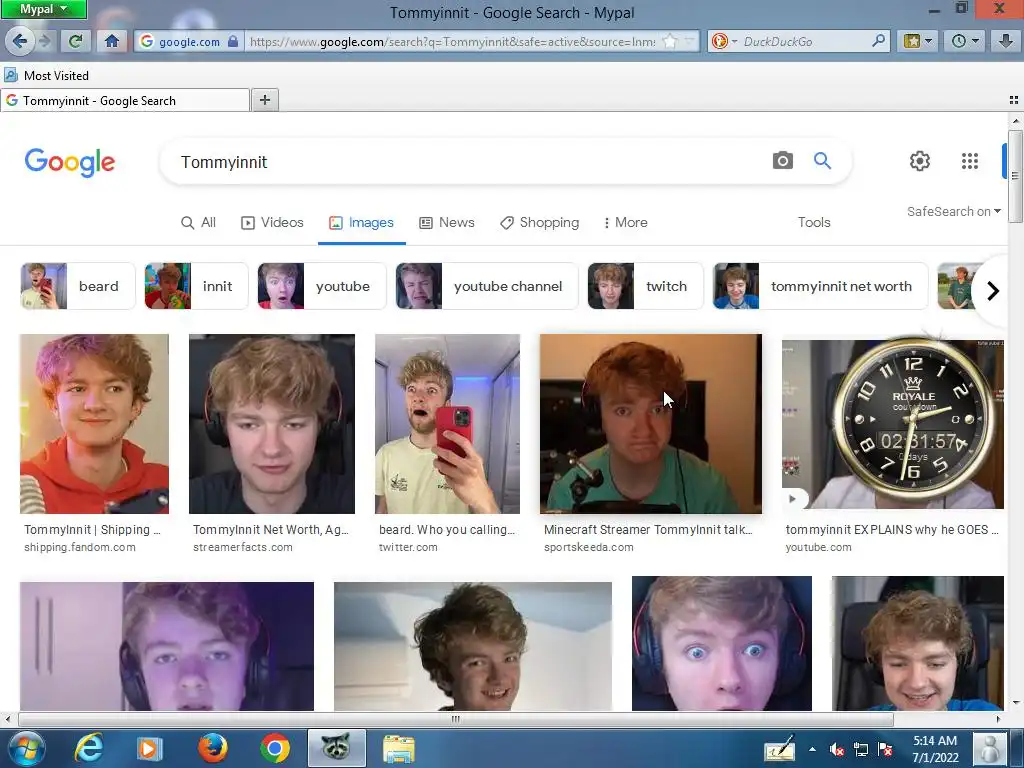Viewport: 1024px width, 768px height.
Task: Click the blue Google search magnifier
Action: pos(822,161)
